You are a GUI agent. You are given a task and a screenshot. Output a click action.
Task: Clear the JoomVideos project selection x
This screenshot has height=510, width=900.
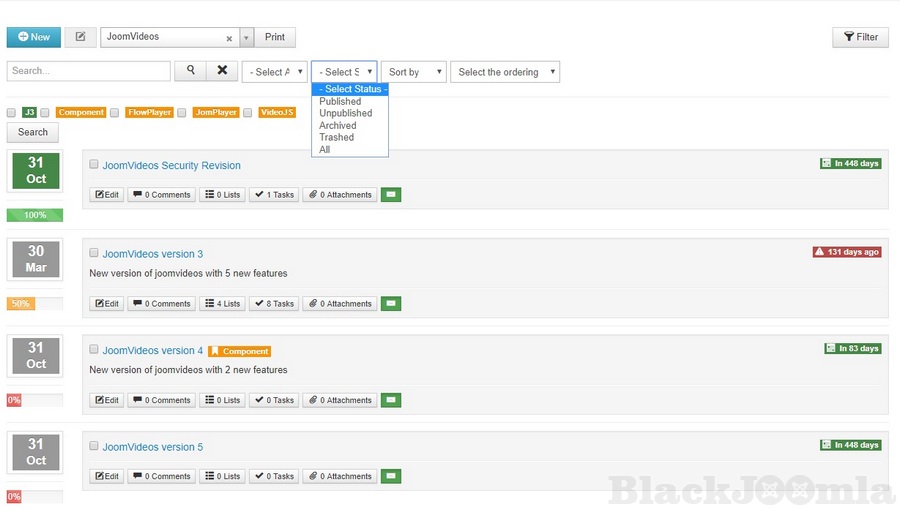[x=229, y=38]
